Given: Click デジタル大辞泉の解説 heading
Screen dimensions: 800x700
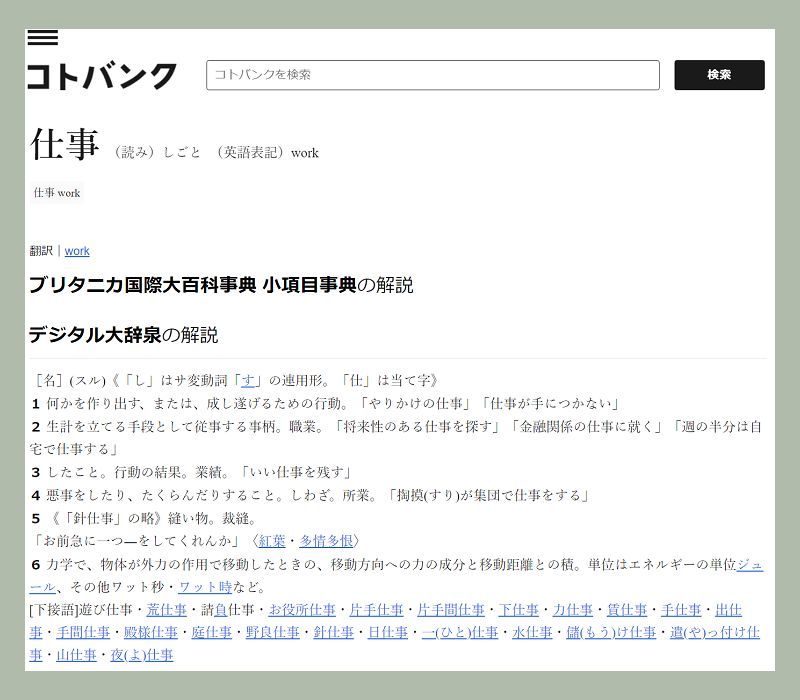Looking at the screenshot, I should 123,335.
